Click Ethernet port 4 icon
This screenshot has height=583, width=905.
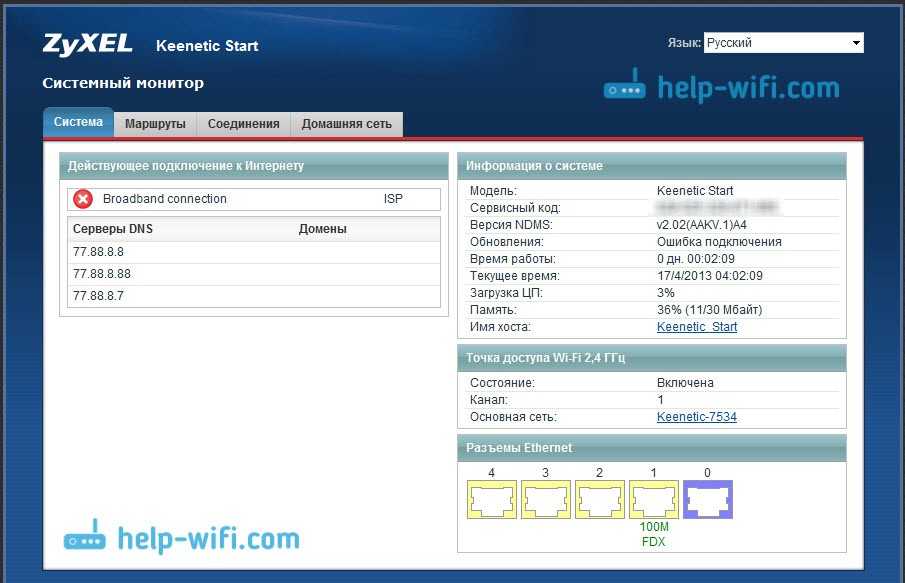(x=491, y=499)
